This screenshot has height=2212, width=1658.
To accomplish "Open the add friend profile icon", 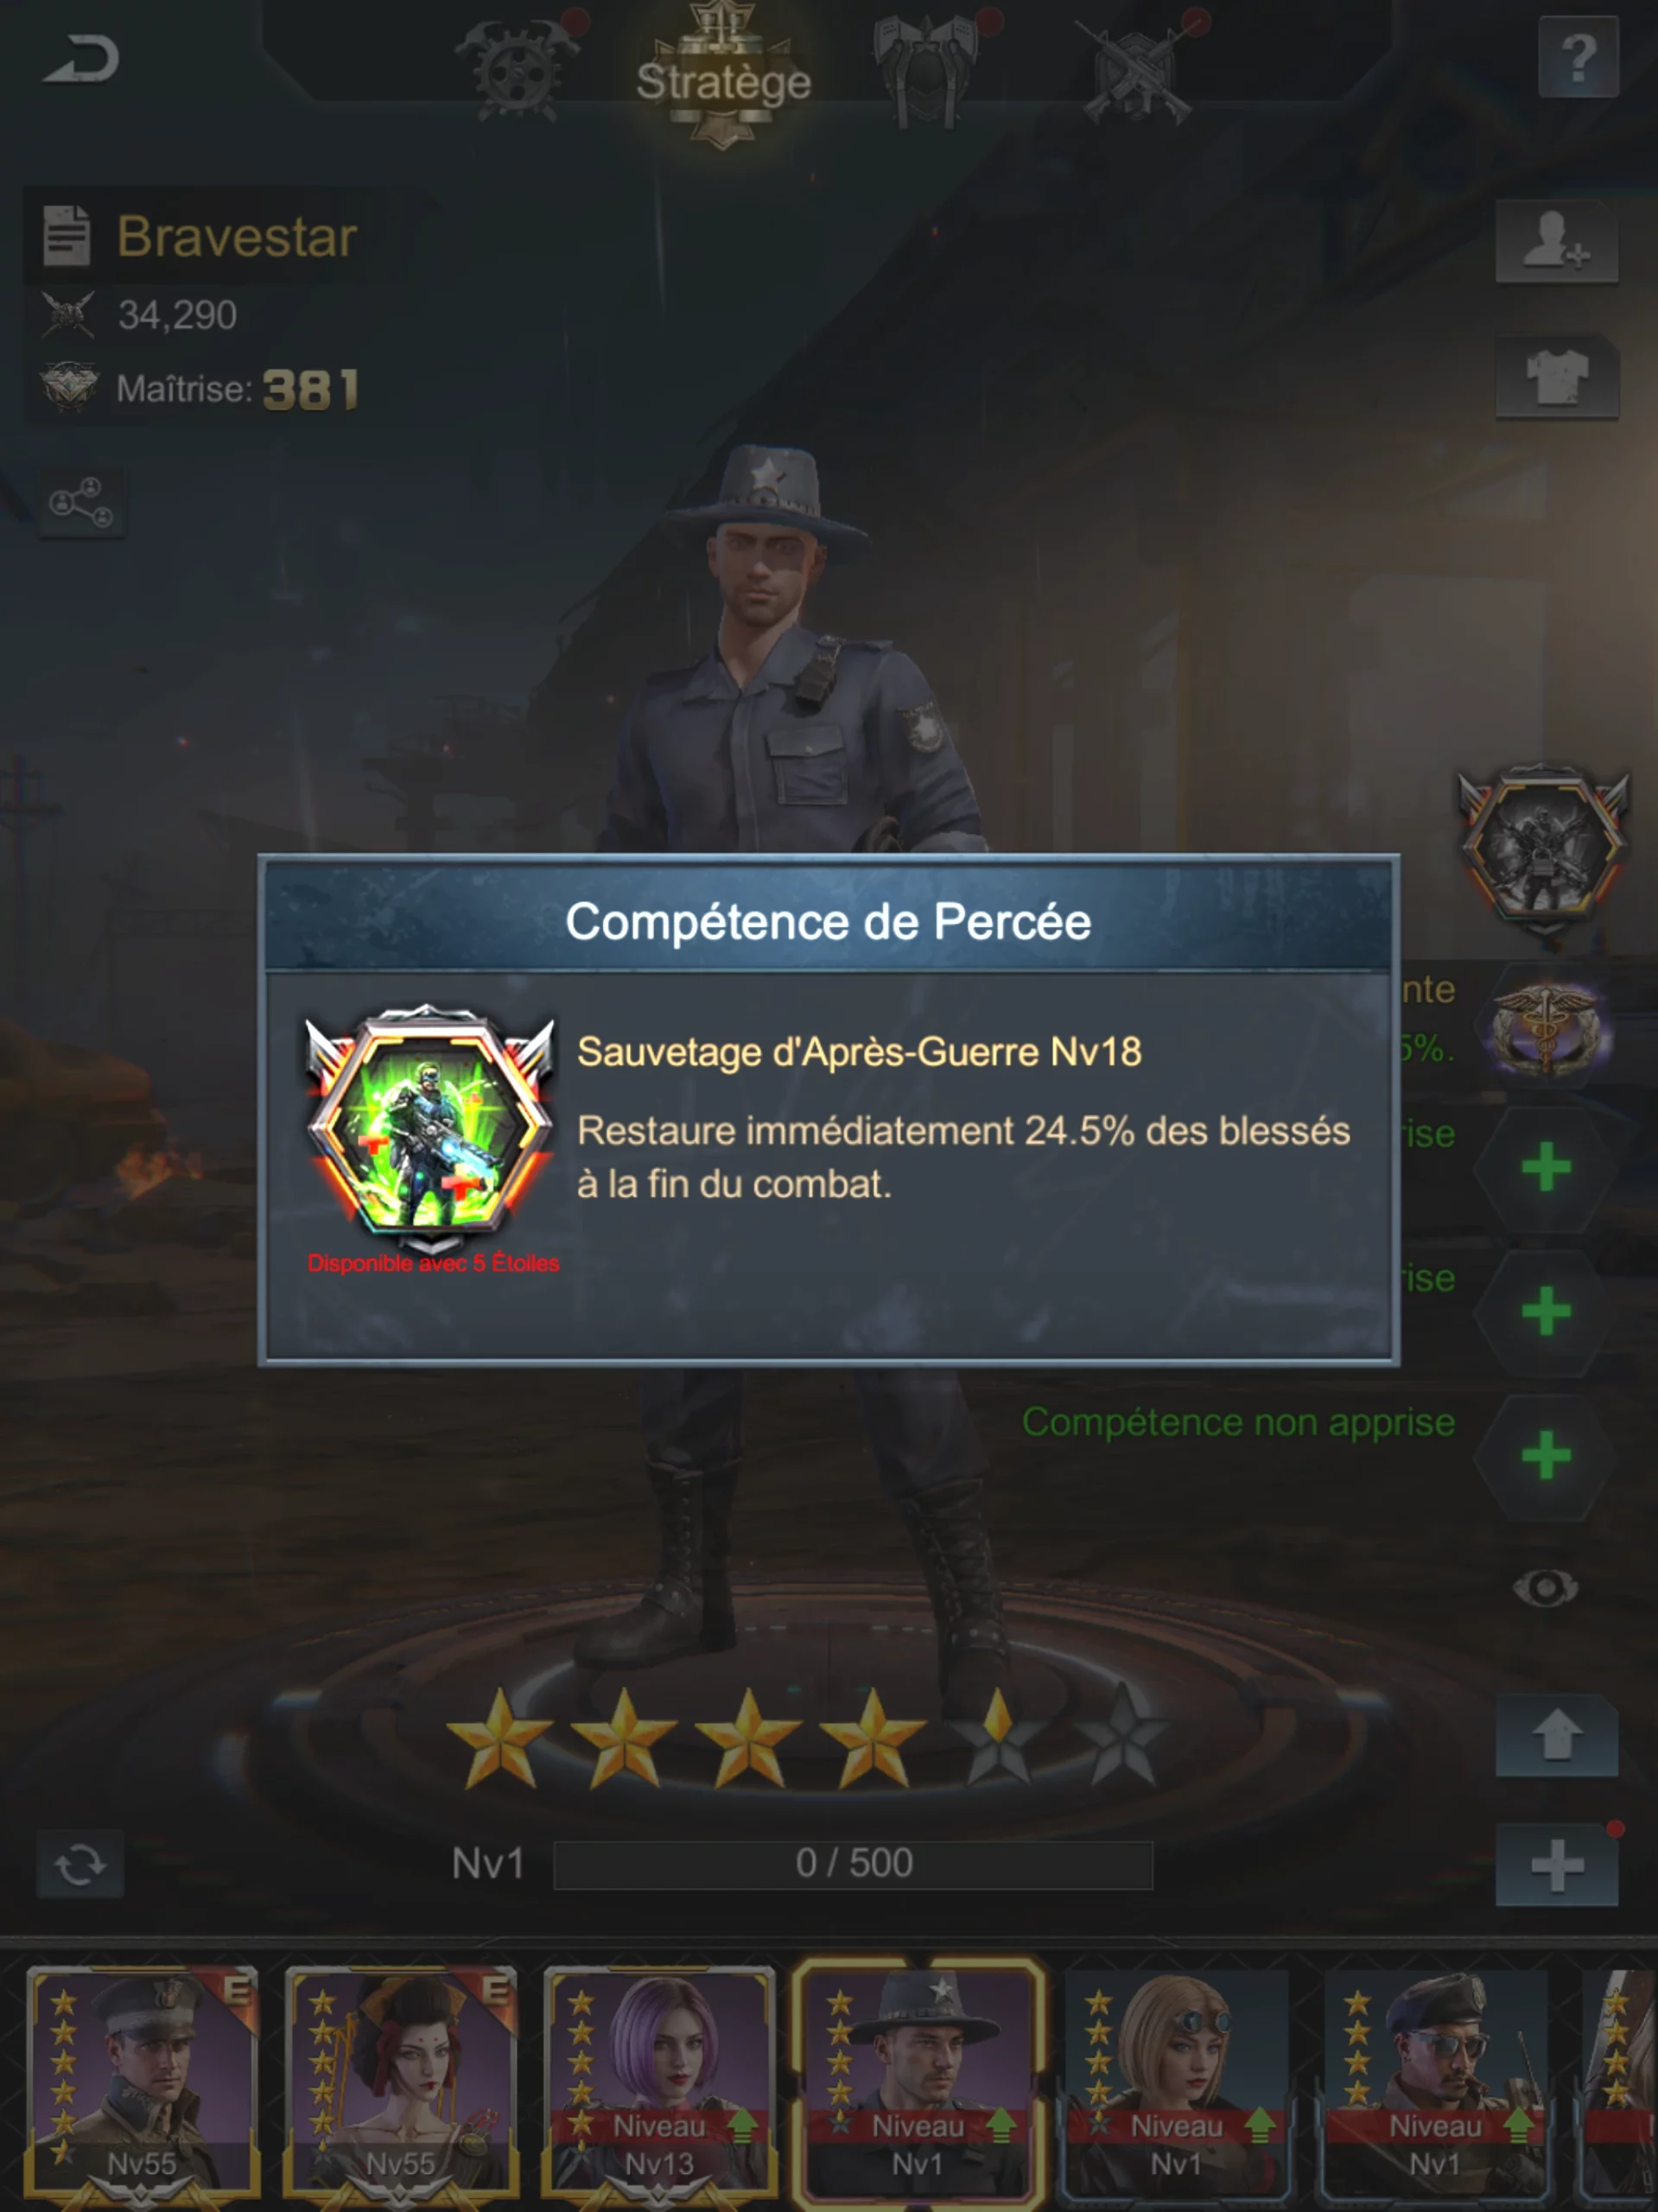I will pyautogui.click(x=1555, y=240).
